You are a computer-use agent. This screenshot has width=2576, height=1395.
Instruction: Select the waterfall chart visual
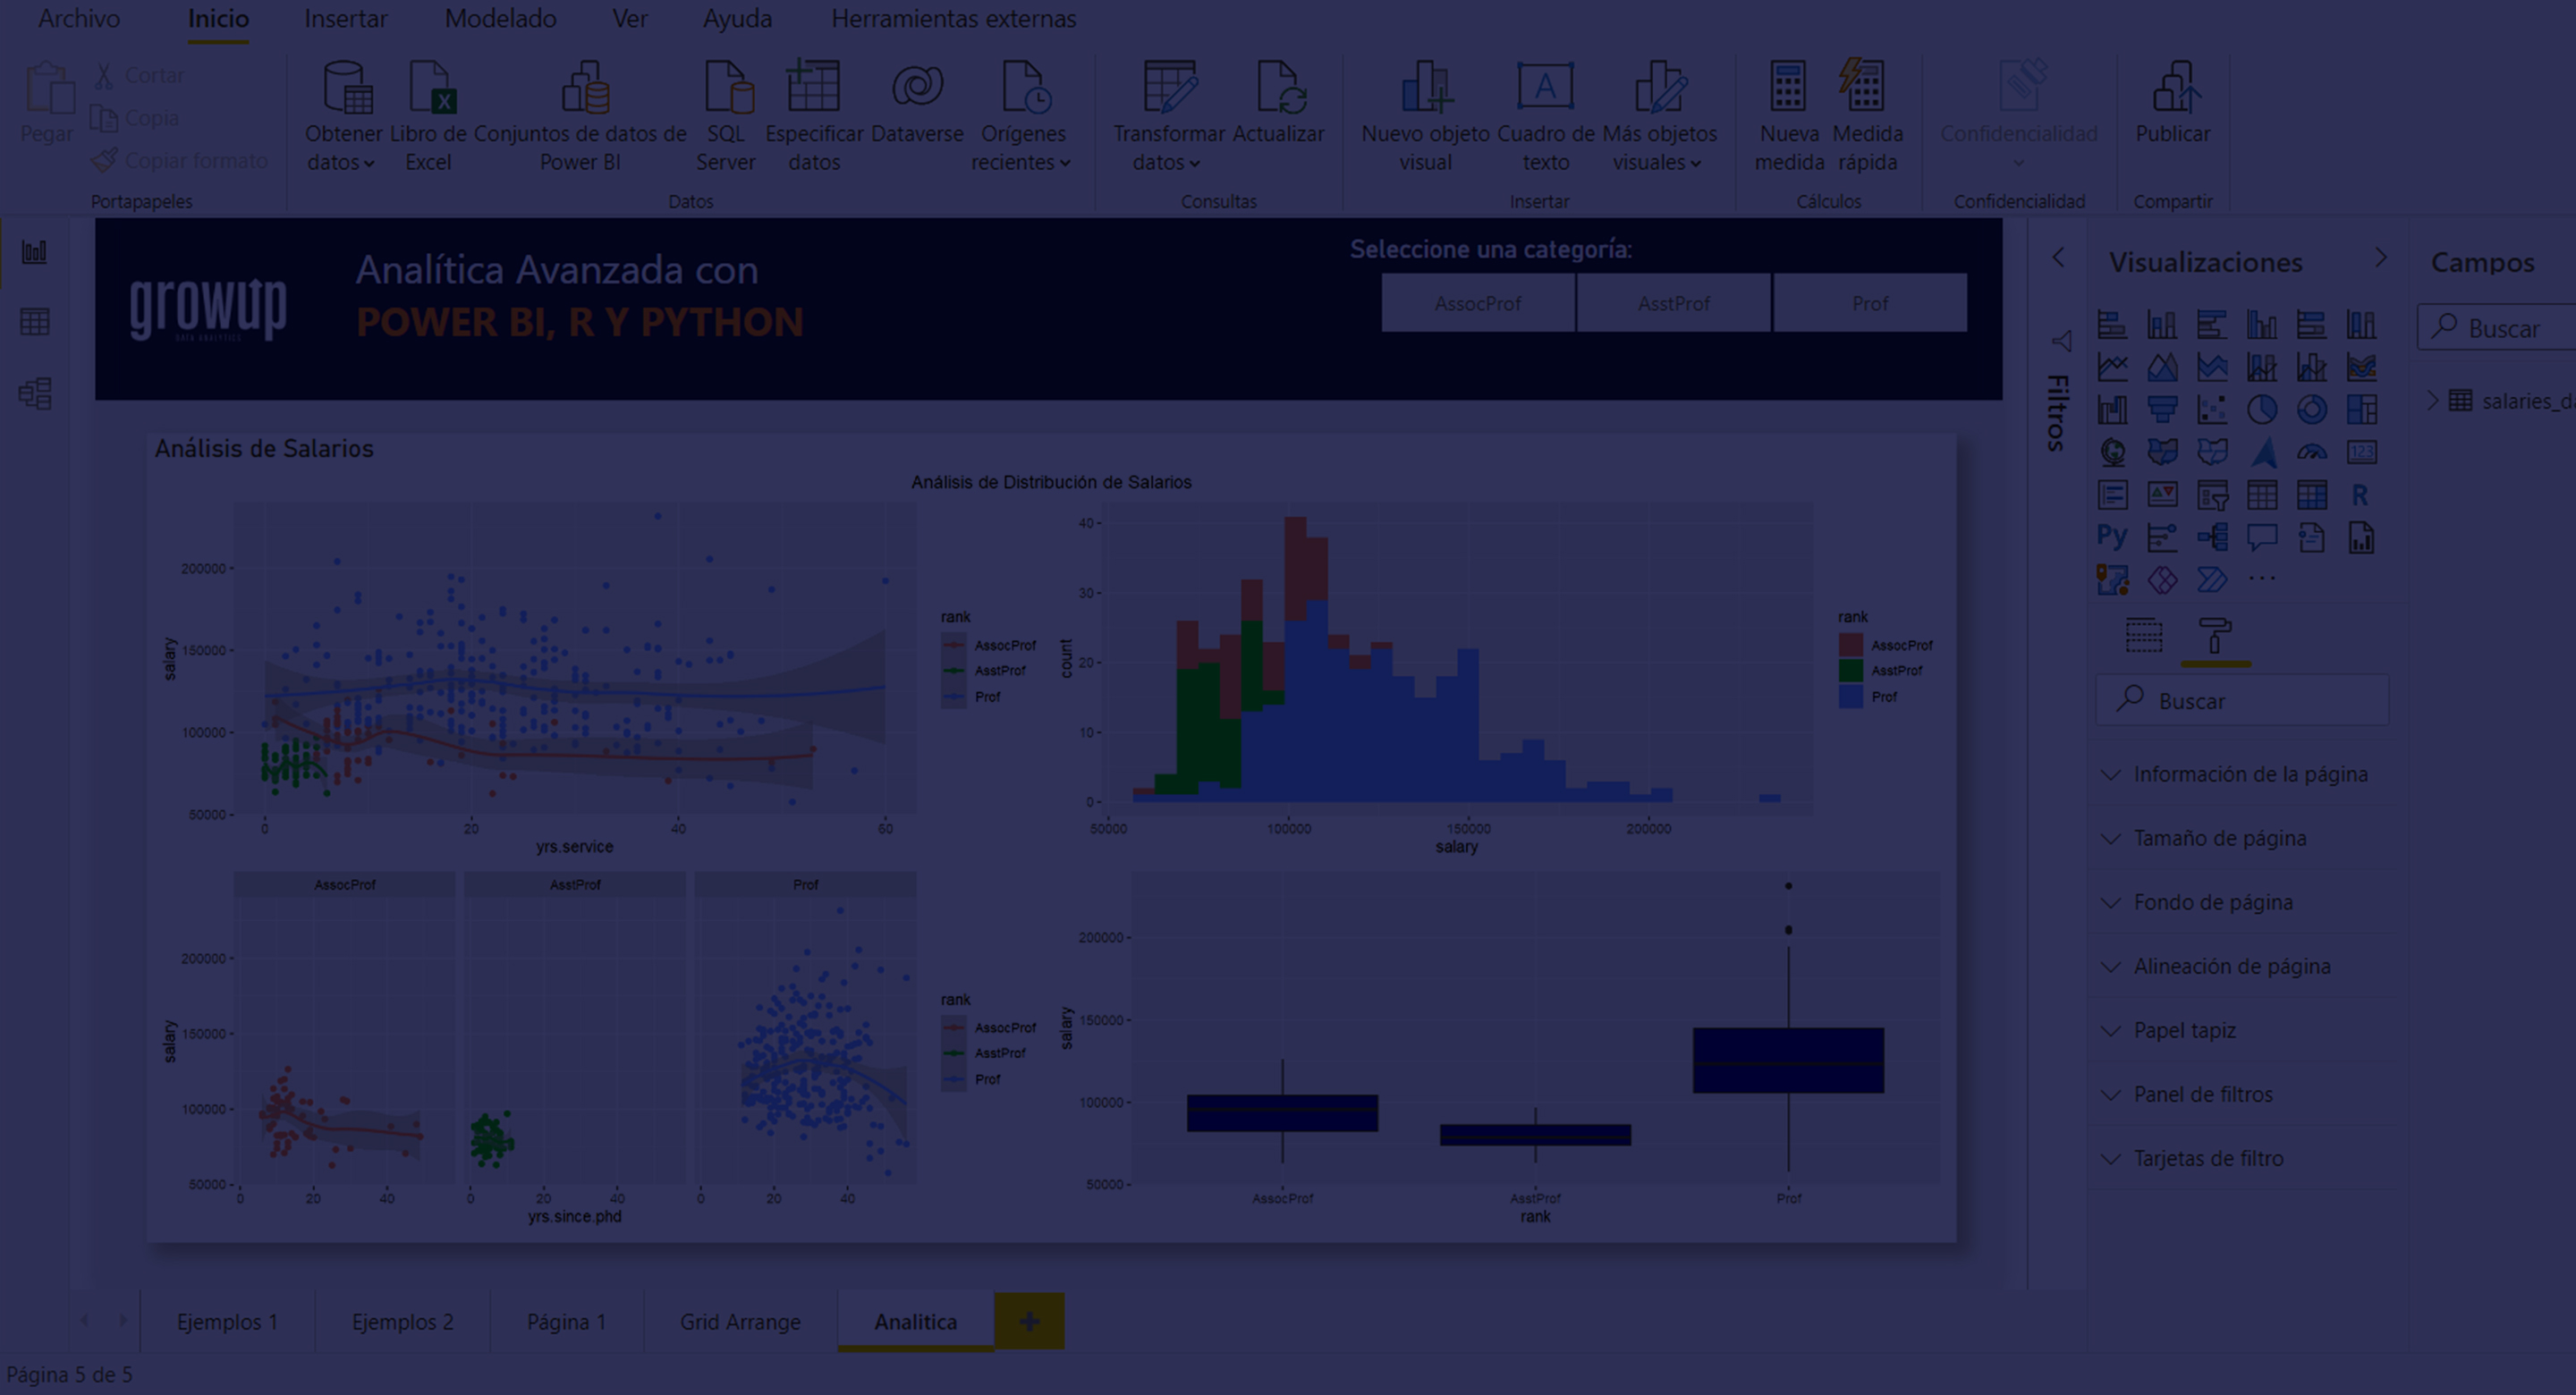pos(2112,410)
